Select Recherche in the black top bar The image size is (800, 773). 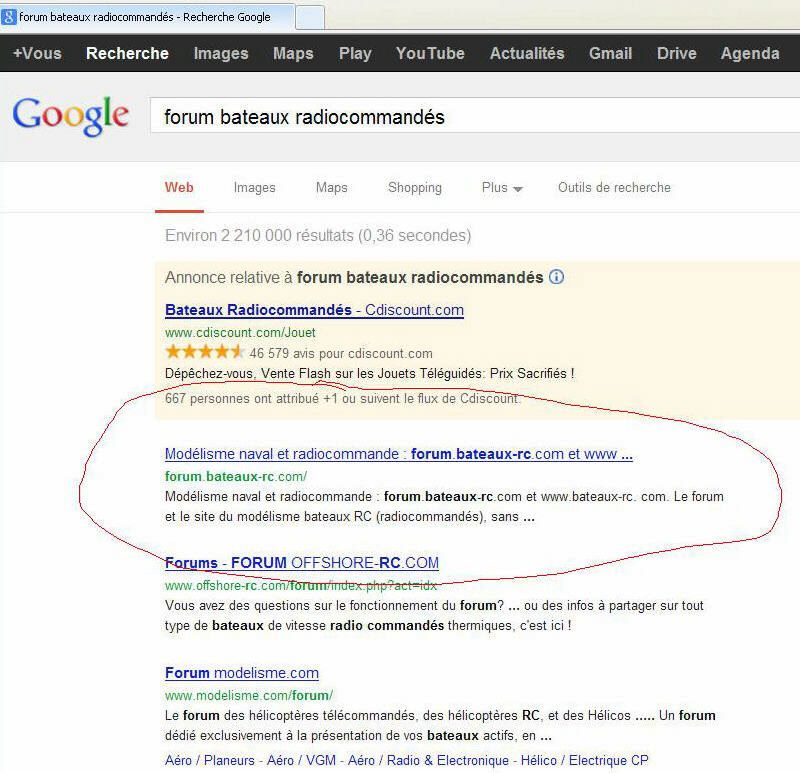(x=127, y=53)
